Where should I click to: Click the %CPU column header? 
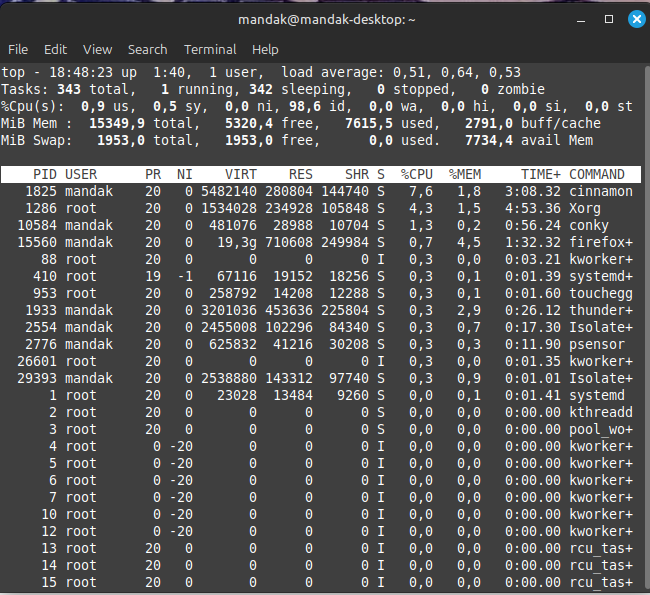pyautogui.click(x=417, y=175)
